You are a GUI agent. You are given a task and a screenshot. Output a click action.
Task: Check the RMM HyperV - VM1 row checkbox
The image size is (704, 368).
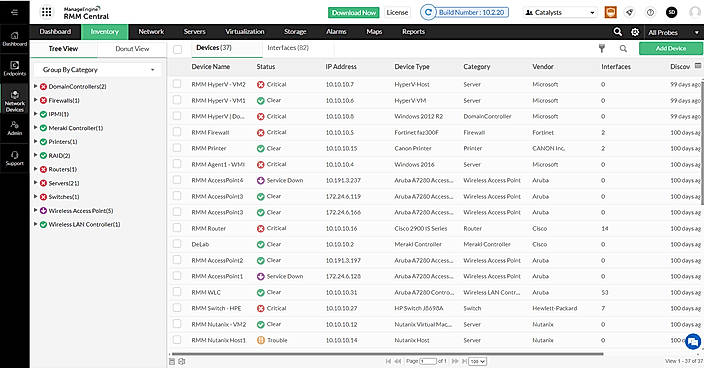point(177,100)
